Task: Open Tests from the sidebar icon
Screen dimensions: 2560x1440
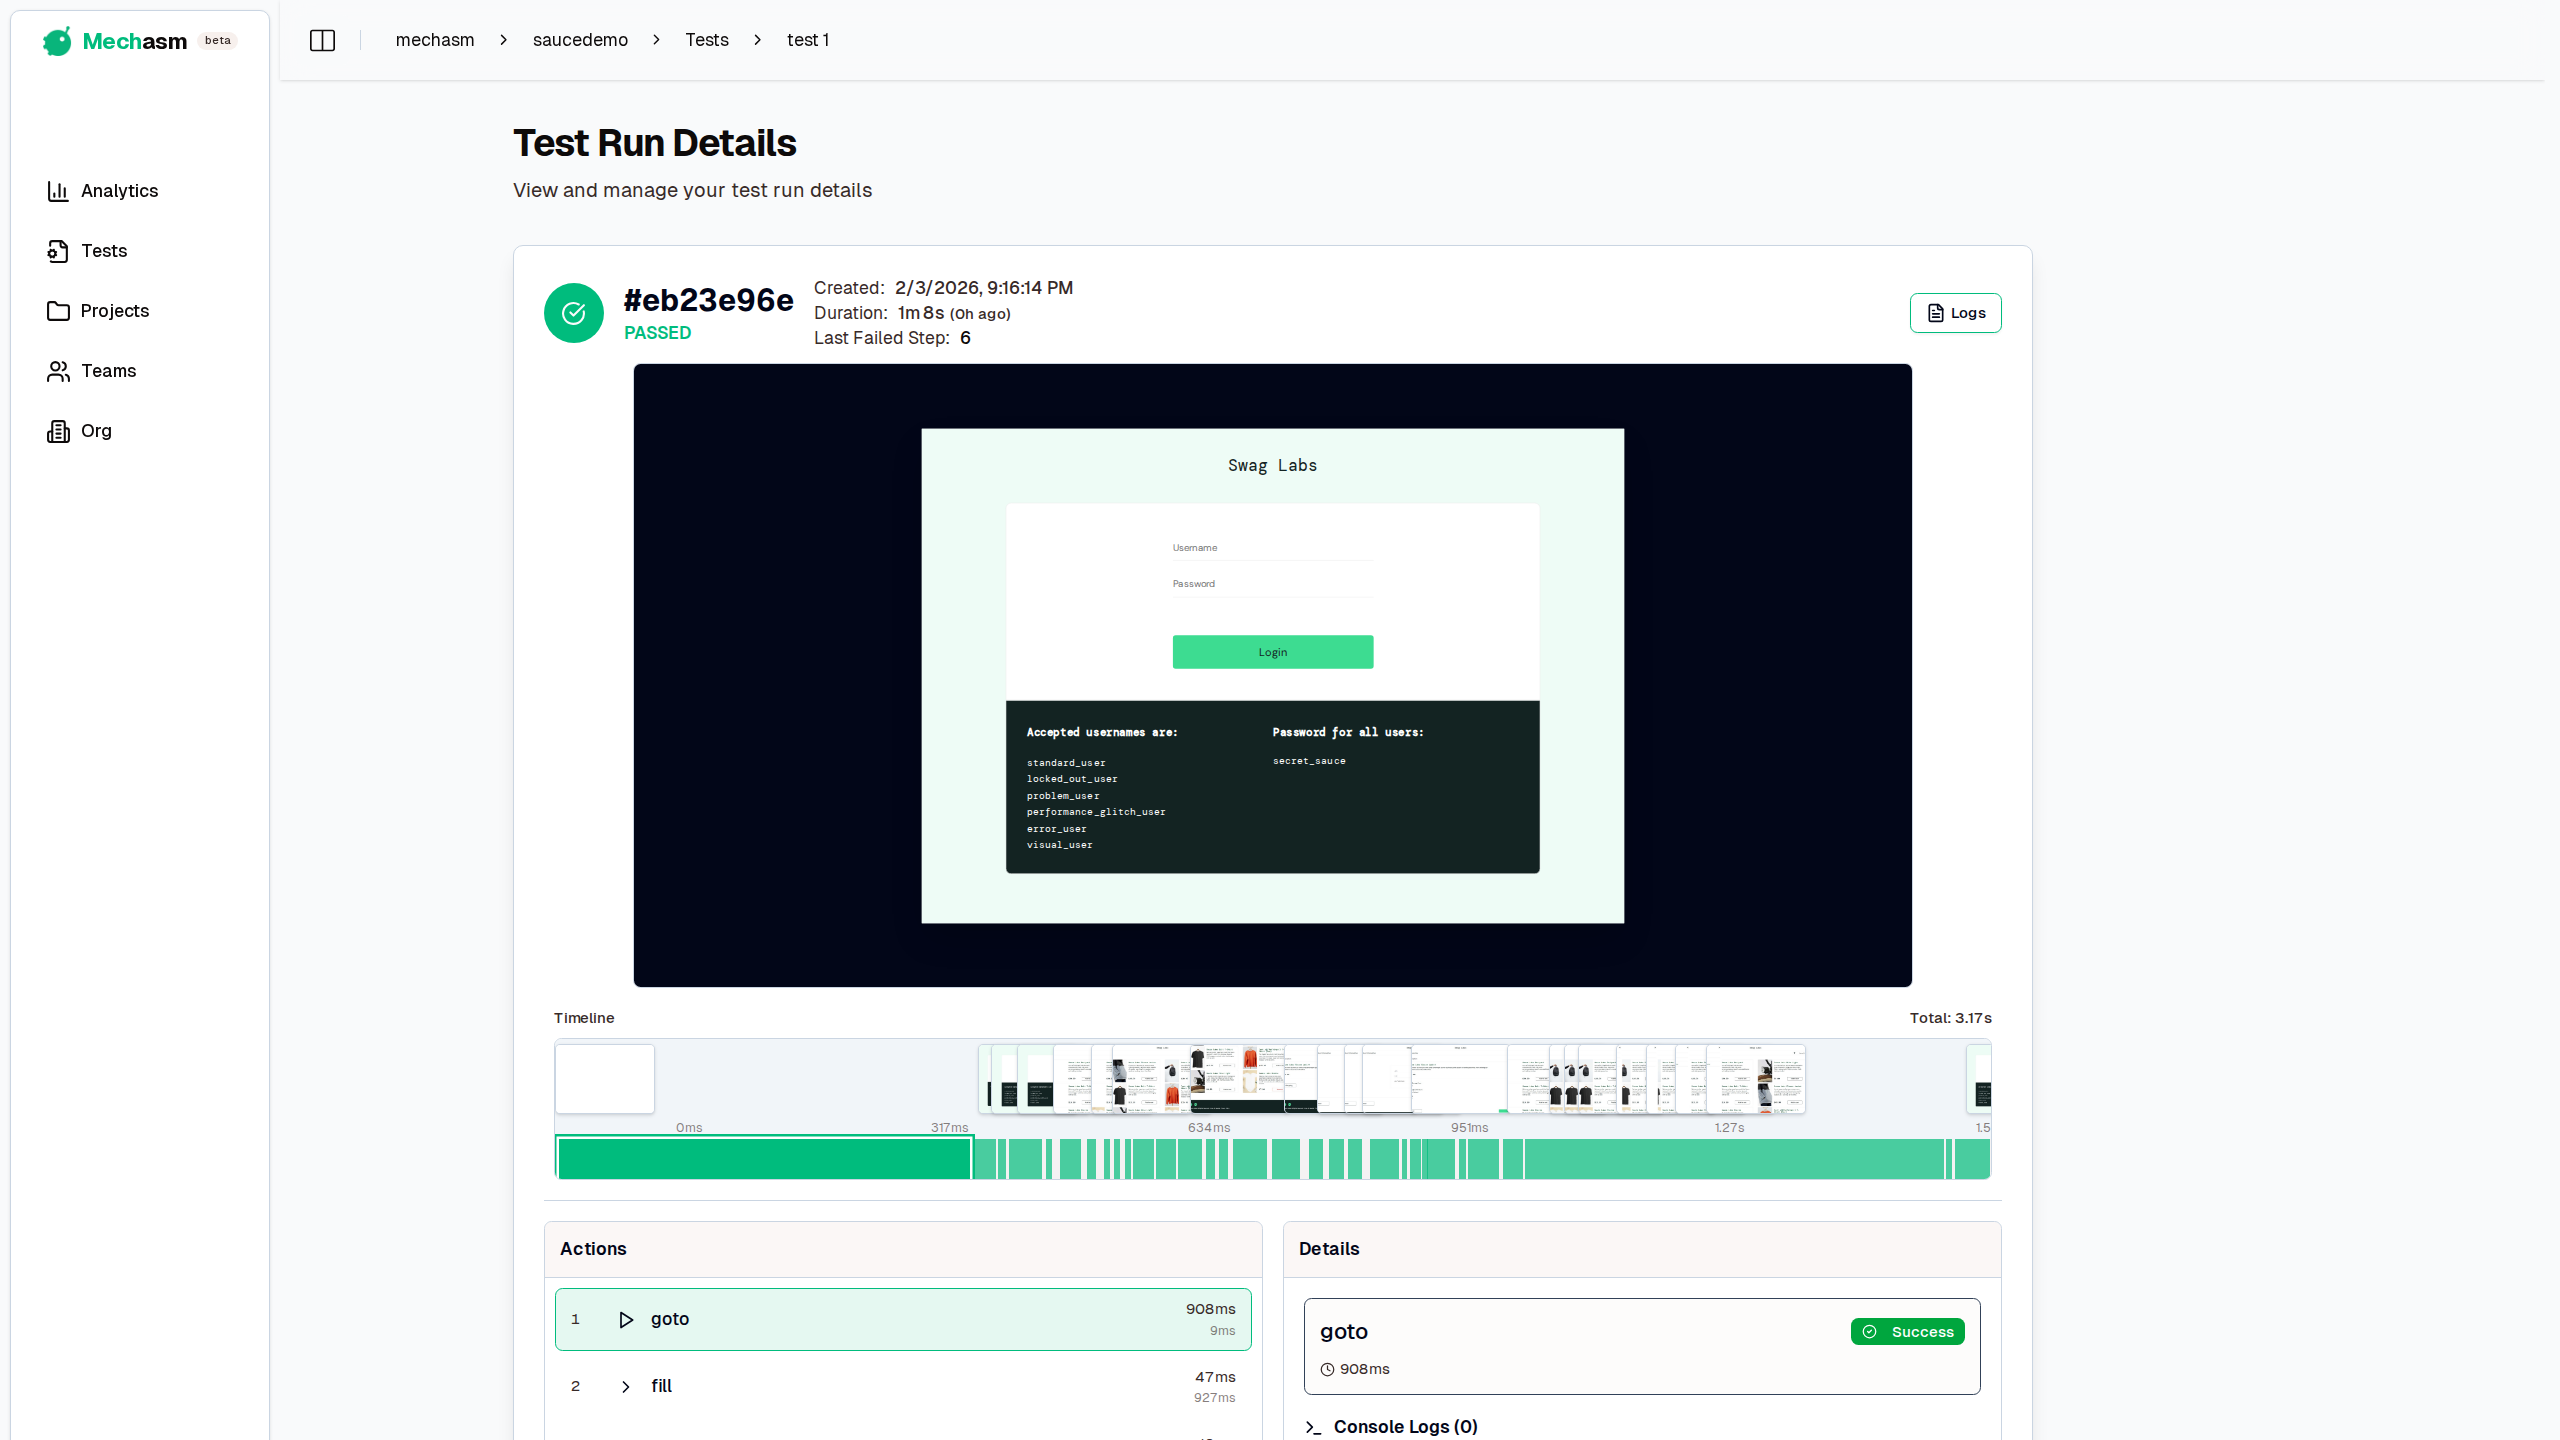Action: tap(58, 251)
